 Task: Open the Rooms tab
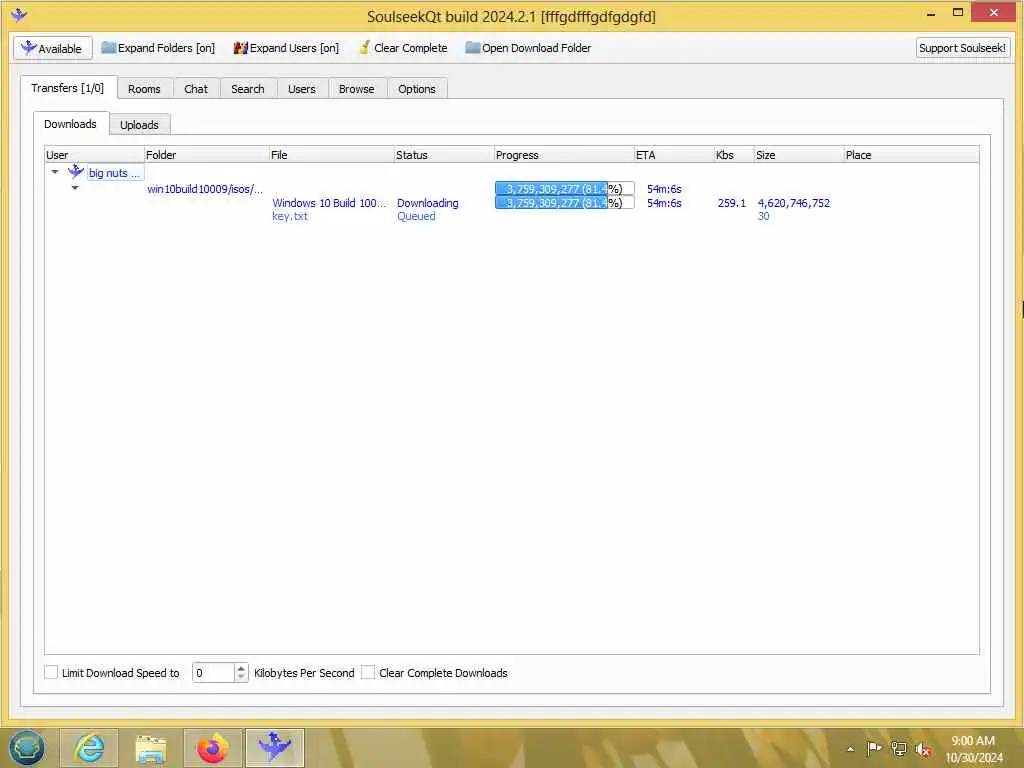tap(144, 89)
